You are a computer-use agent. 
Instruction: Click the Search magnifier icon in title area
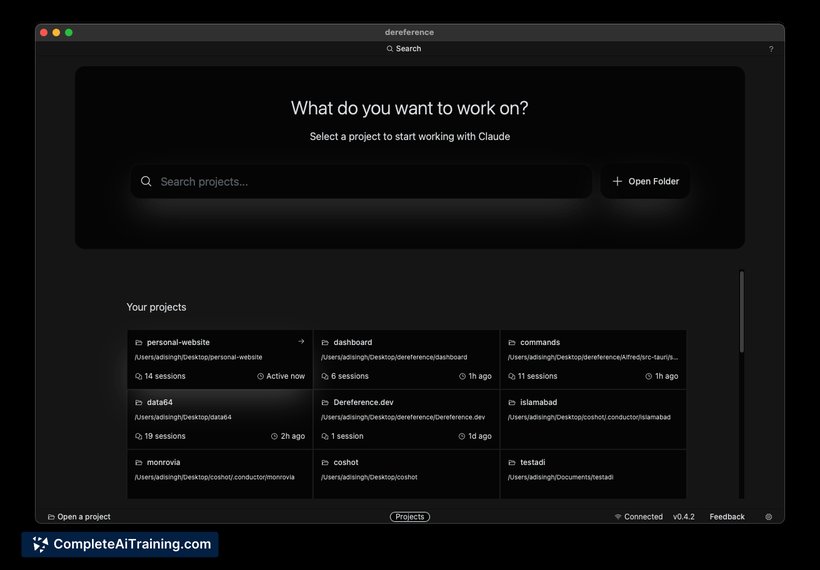[390, 49]
